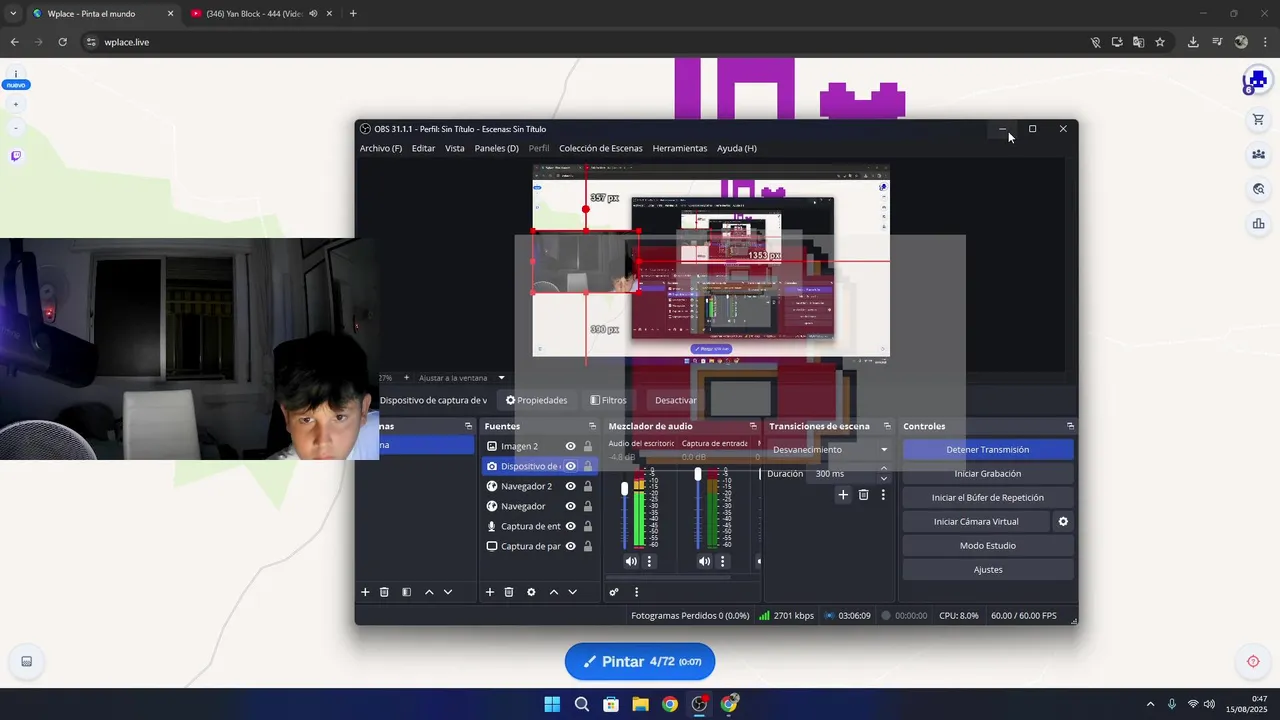Pop out the Mezclador de audio dock
The height and width of the screenshot is (720, 1280).
753,426
